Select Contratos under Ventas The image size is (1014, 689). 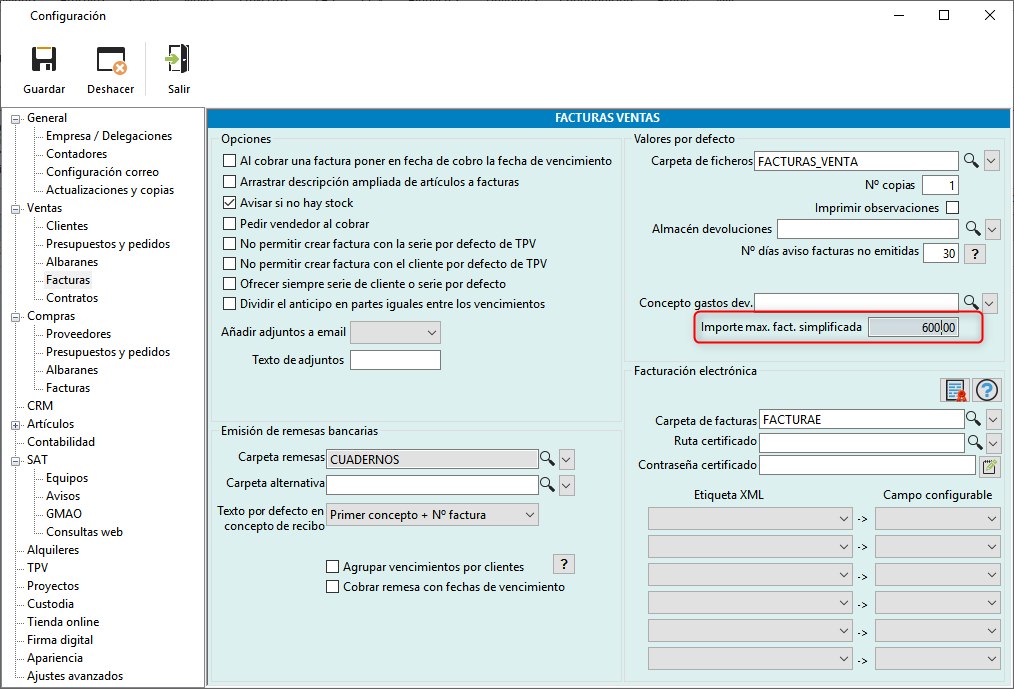click(72, 298)
